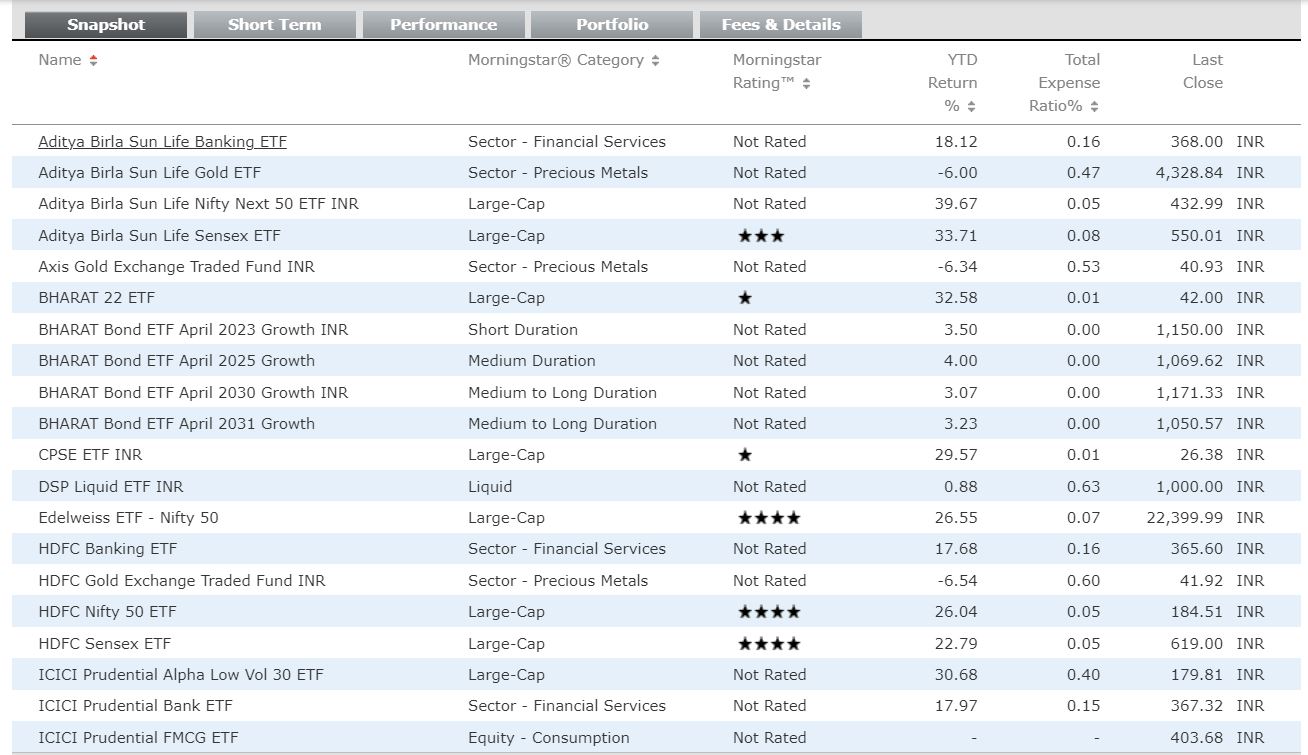Open DSP Liquid ETF INR link
This screenshot has width=1308, height=755.
point(110,487)
